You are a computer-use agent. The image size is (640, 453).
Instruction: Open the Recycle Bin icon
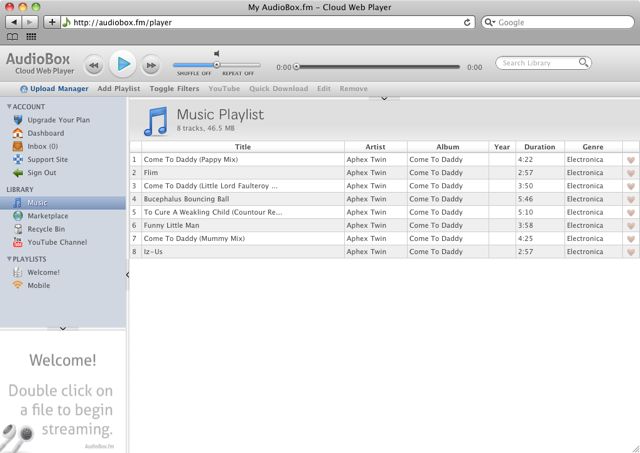pyautogui.click(x=18, y=229)
